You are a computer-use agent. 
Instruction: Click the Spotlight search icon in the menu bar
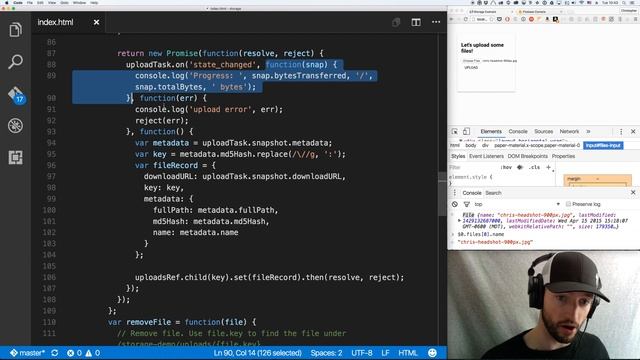[x=624, y=2]
